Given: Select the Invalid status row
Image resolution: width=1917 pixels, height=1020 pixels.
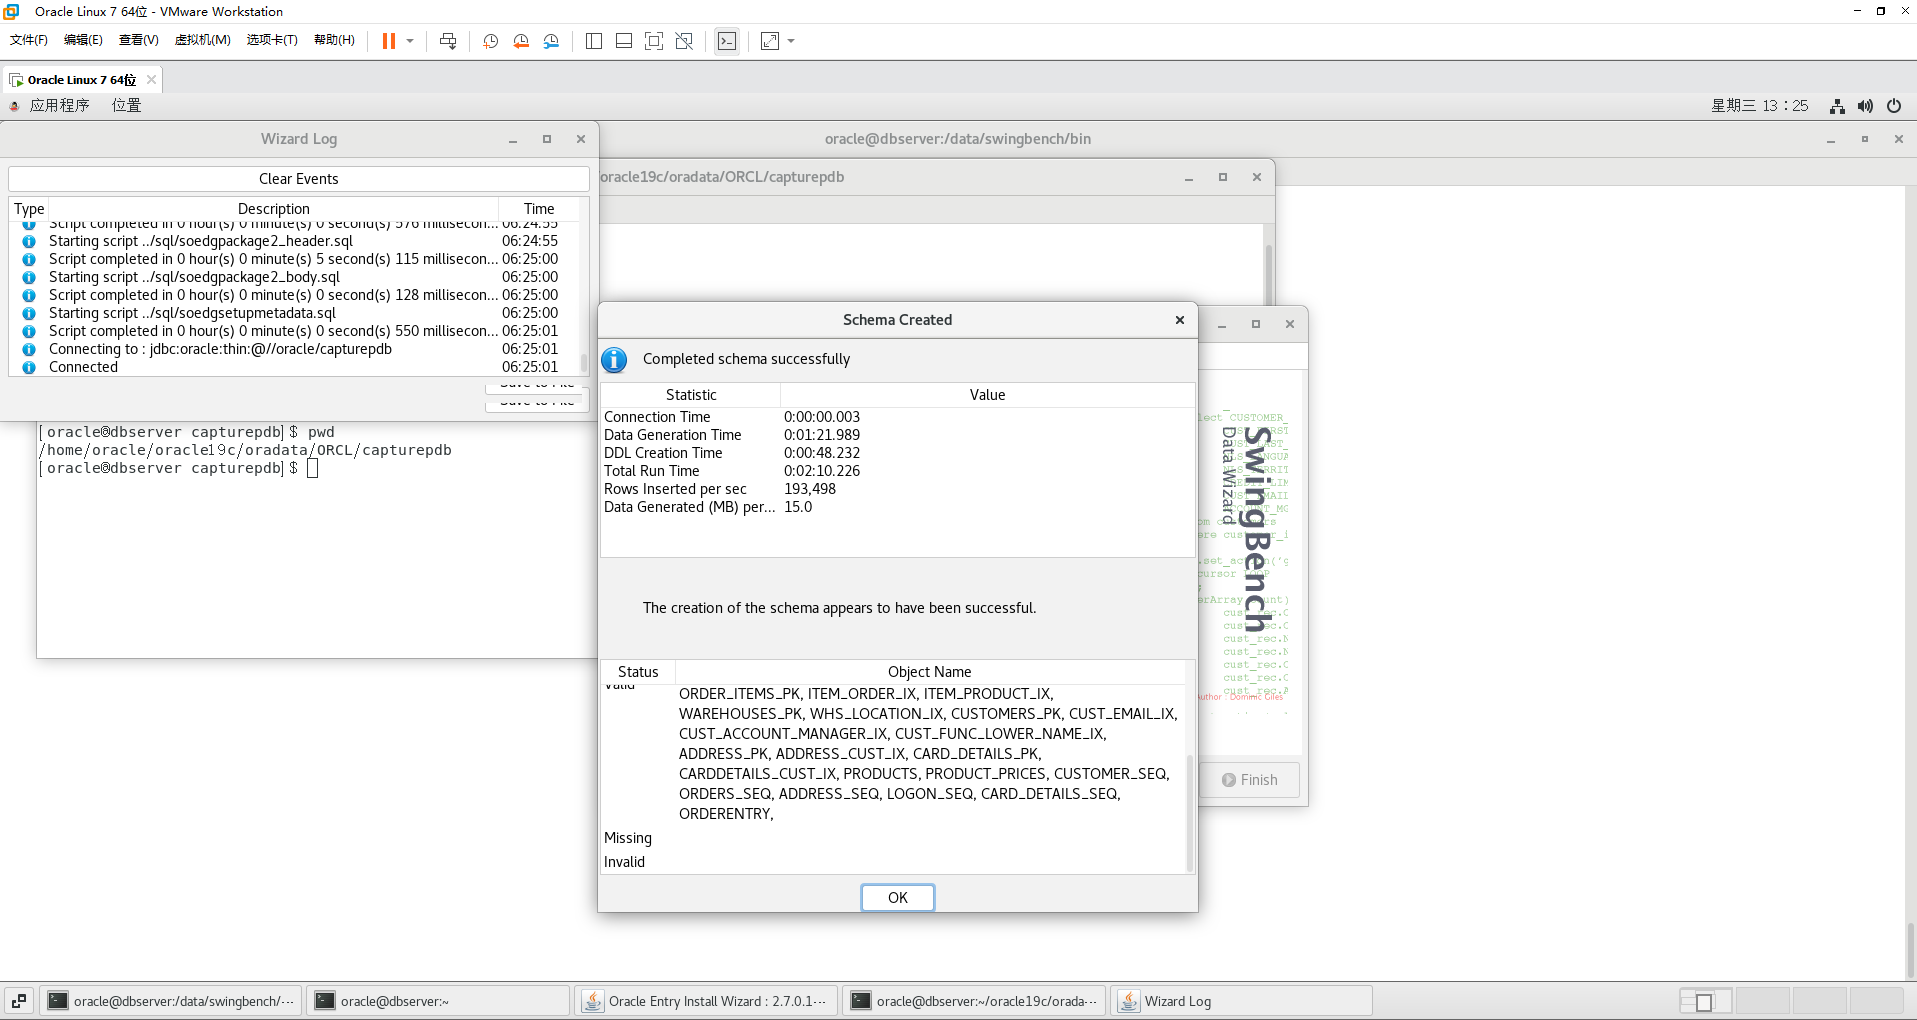Looking at the screenshot, I should (893, 862).
